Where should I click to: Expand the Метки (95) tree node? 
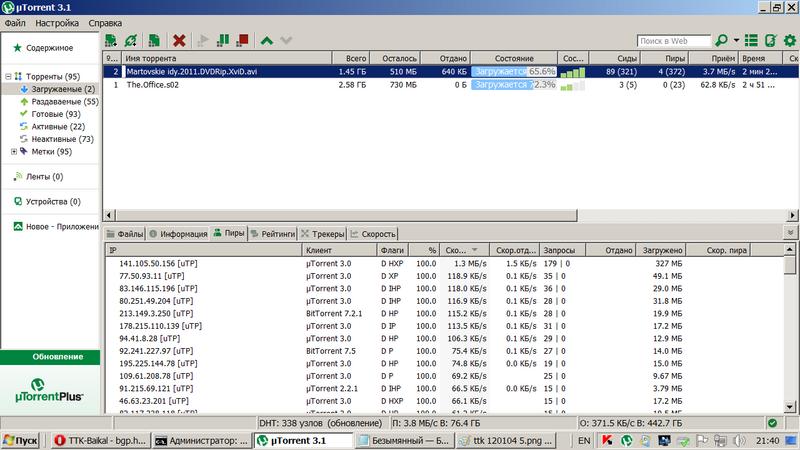[14, 152]
